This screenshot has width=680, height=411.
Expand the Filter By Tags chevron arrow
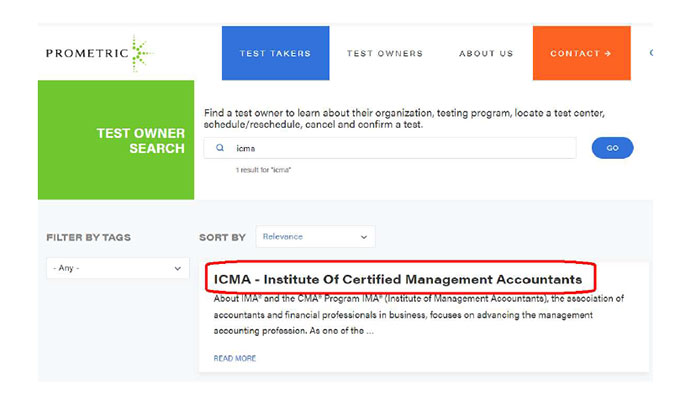[x=178, y=268]
